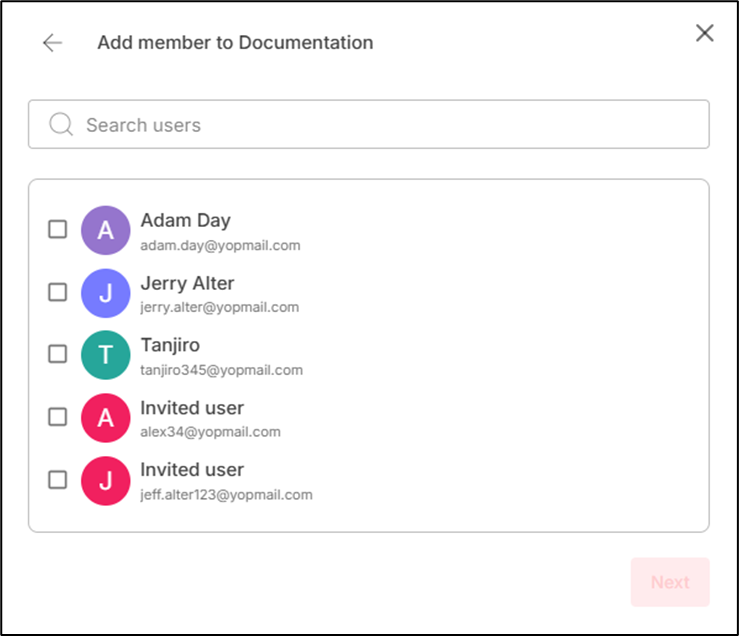Select the name Tanjiro
This screenshot has height=636, width=739.
(x=170, y=345)
